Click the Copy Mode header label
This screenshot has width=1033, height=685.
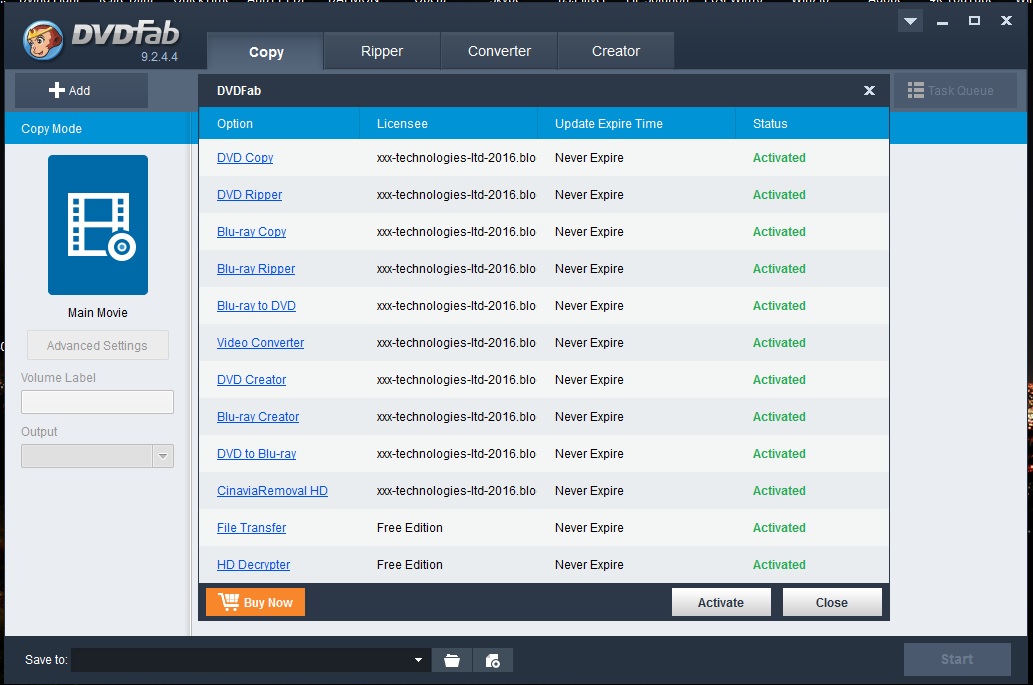coord(51,128)
